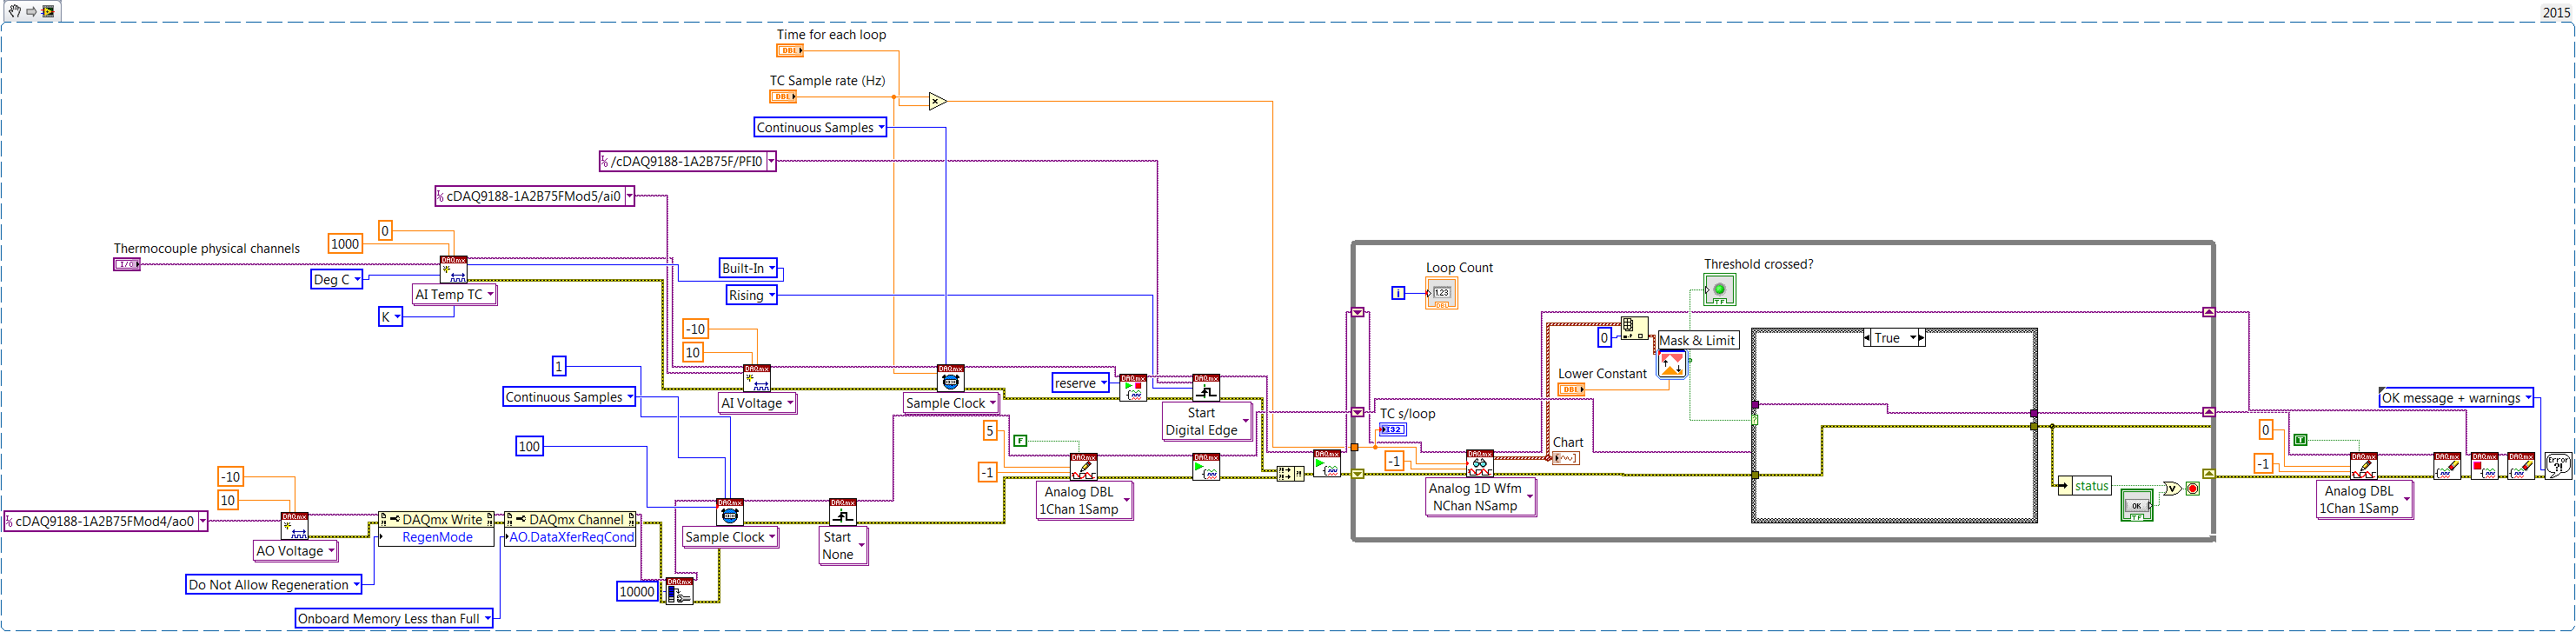The image size is (2576, 632).
Task: Open the AI Voltage polymorphic selector
Action: [x=758, y=403]
